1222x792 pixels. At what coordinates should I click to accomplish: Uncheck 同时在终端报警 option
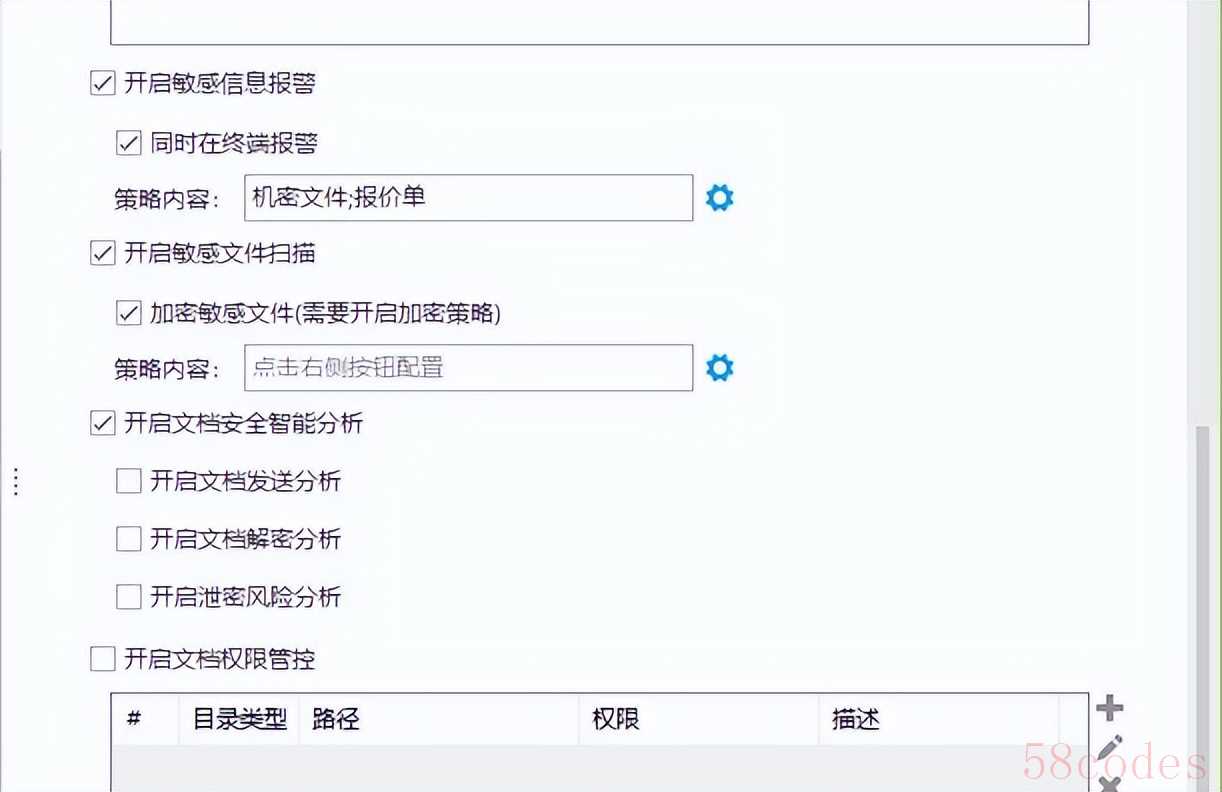(x=129, y=144)
